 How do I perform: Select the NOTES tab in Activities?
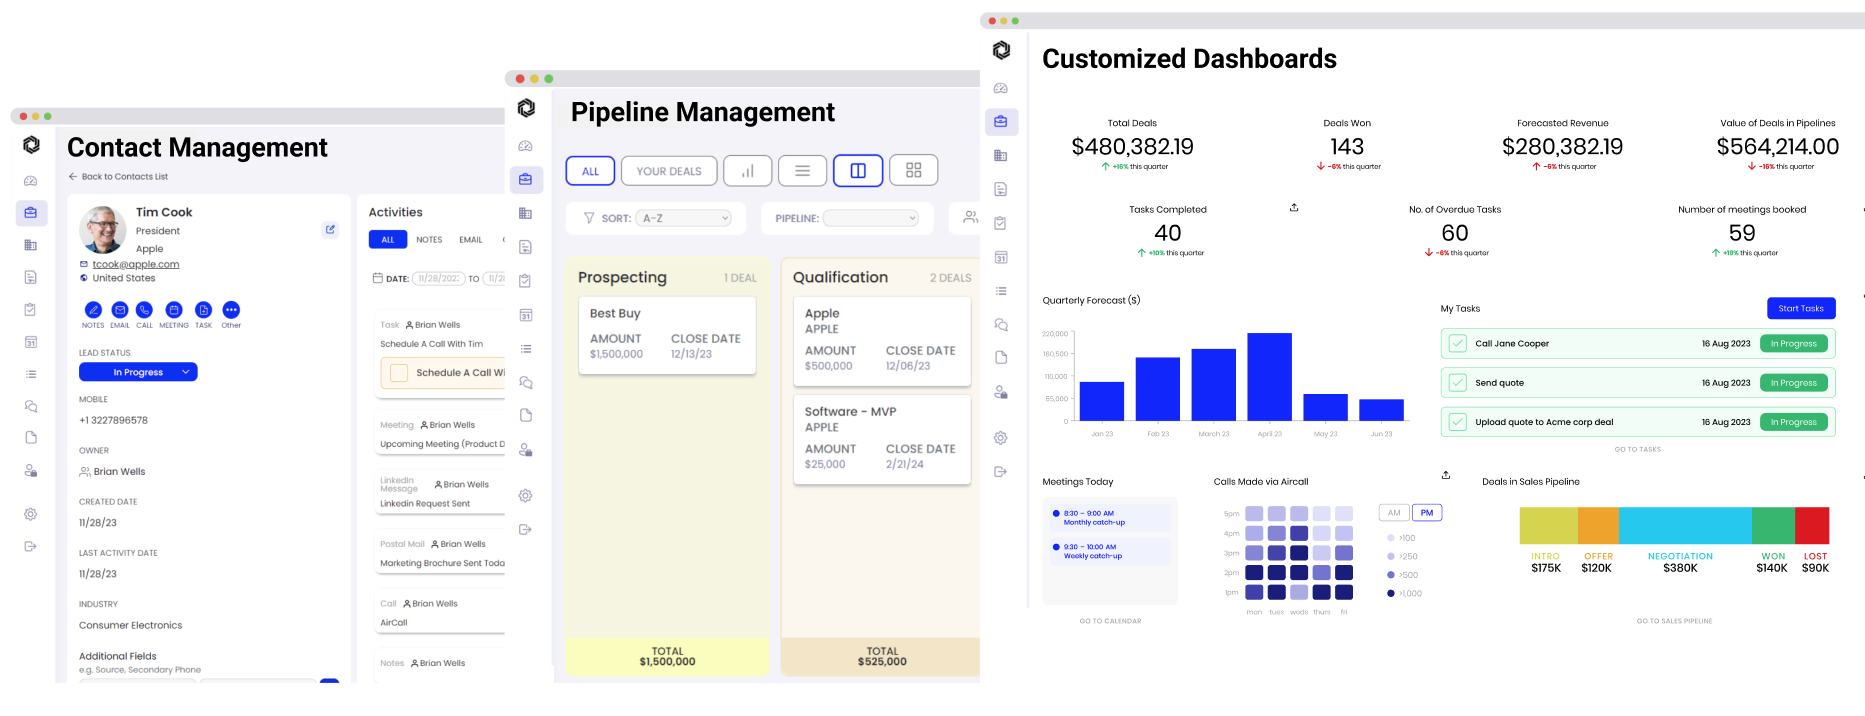pos(429,240)
